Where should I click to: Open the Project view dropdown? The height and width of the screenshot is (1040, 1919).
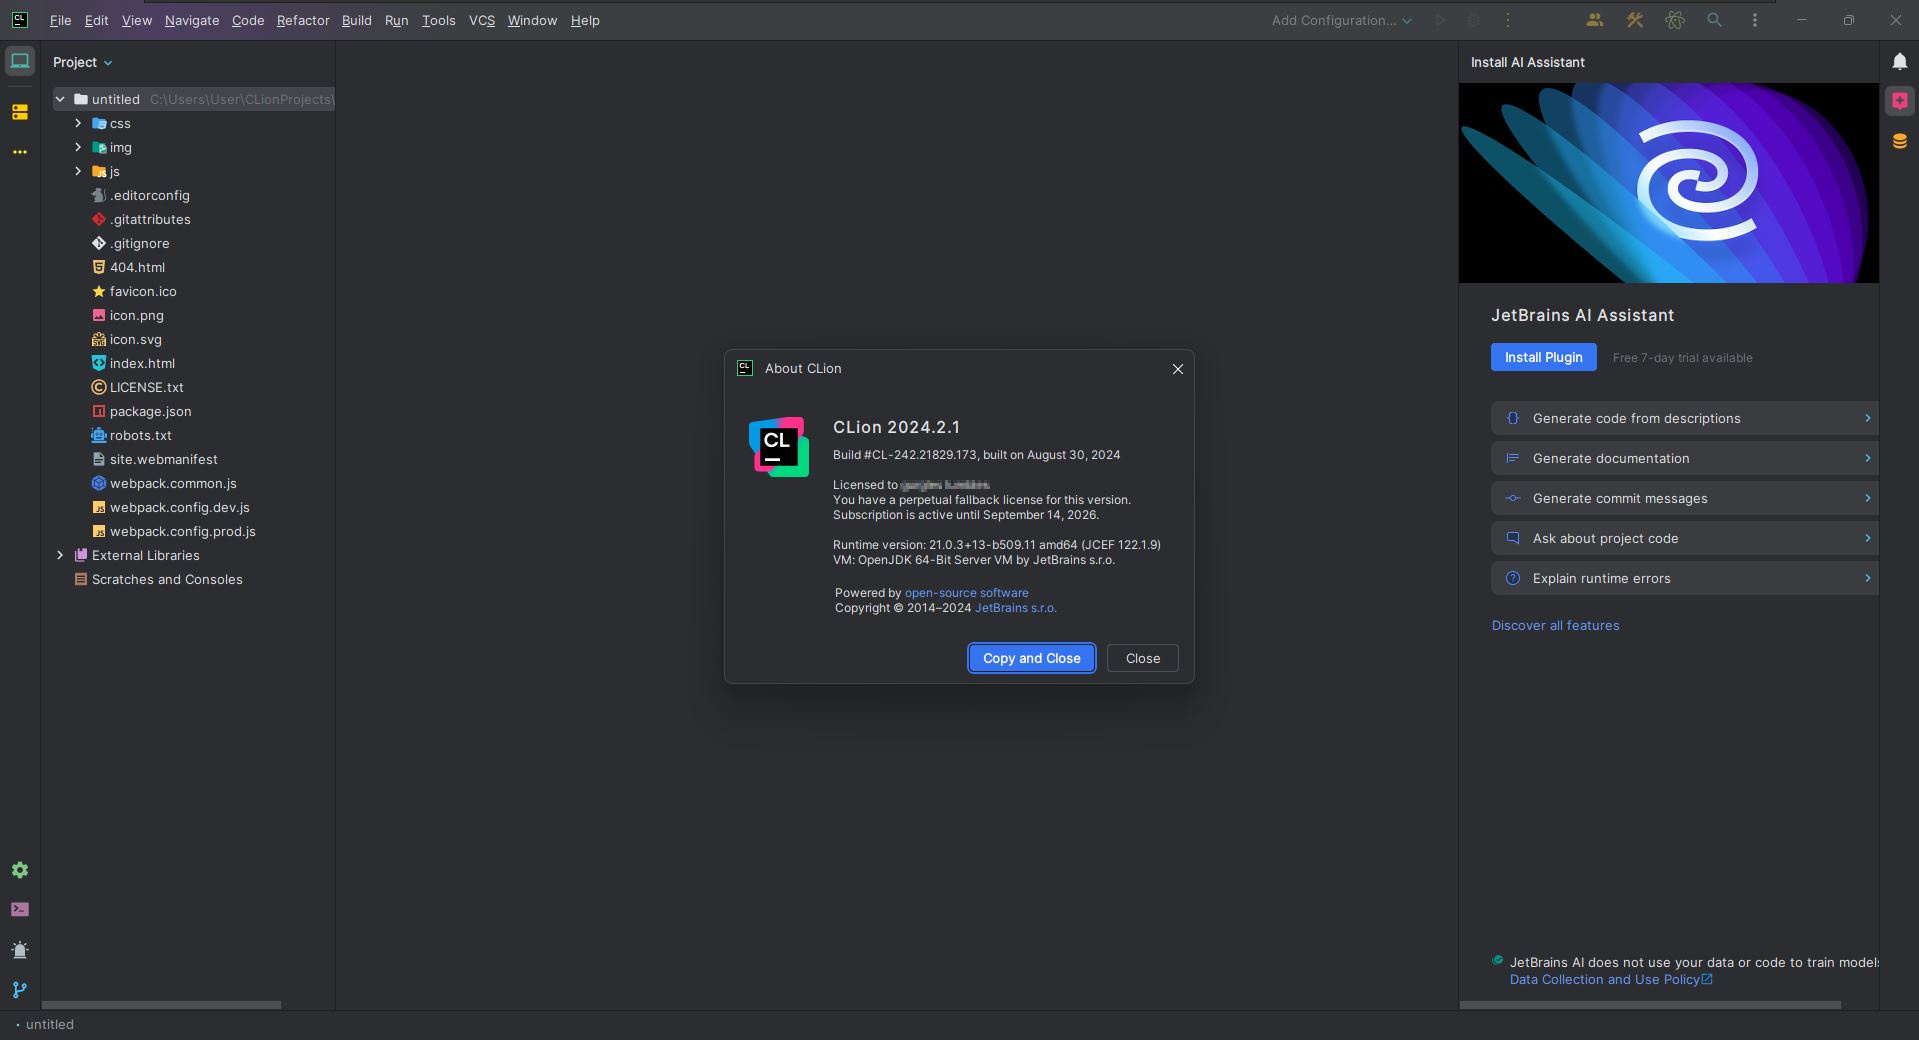(x=83, y=62)
